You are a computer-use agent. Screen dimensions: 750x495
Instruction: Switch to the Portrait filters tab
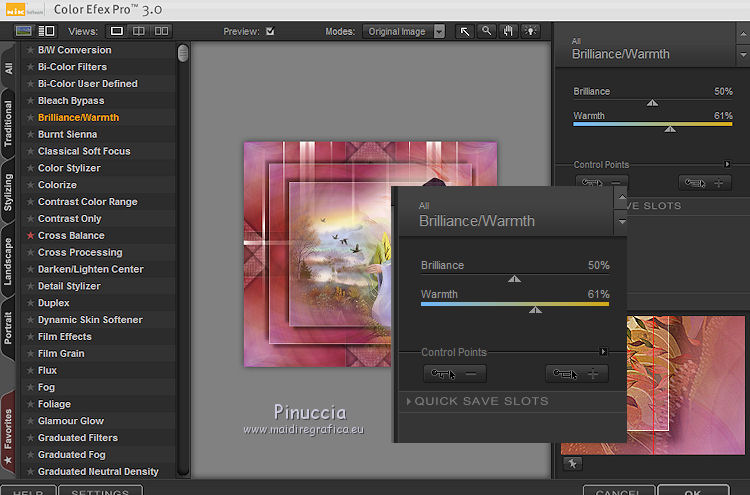pyautogui.click(x=8, y=328)
